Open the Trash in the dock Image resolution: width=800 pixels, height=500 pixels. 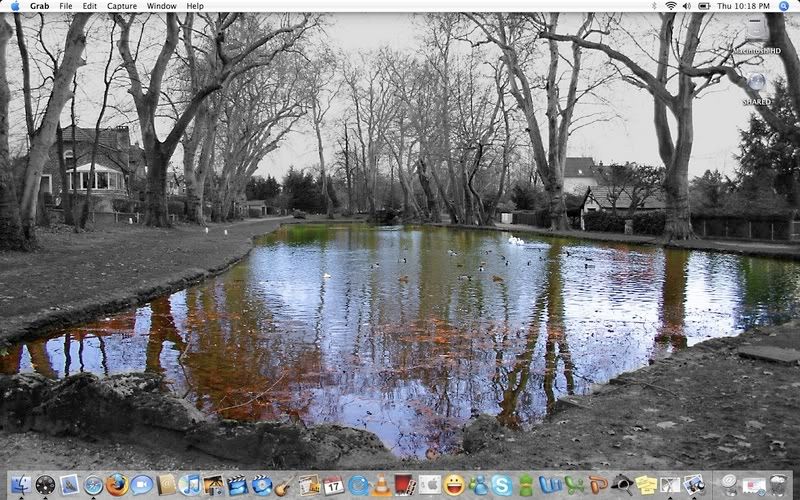coord(778,485)
